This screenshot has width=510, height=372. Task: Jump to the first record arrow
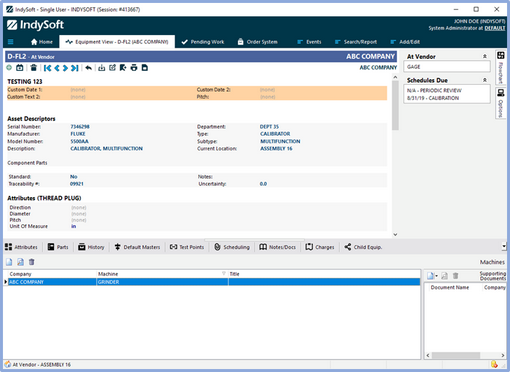pyautogui.click(x=47, y=68)
